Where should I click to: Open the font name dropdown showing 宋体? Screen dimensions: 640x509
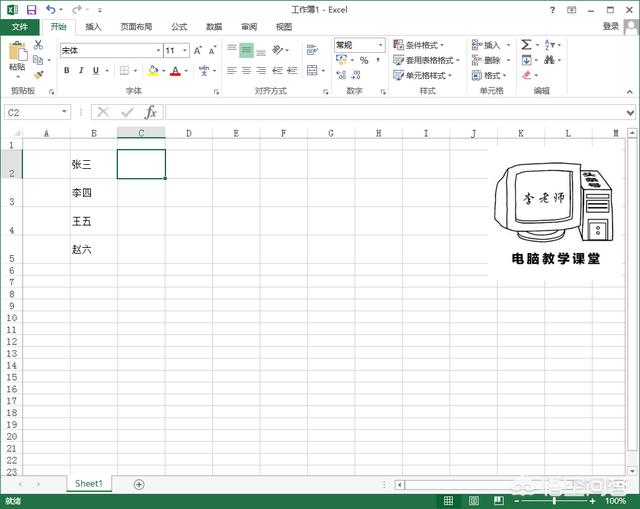coord(158,50)
